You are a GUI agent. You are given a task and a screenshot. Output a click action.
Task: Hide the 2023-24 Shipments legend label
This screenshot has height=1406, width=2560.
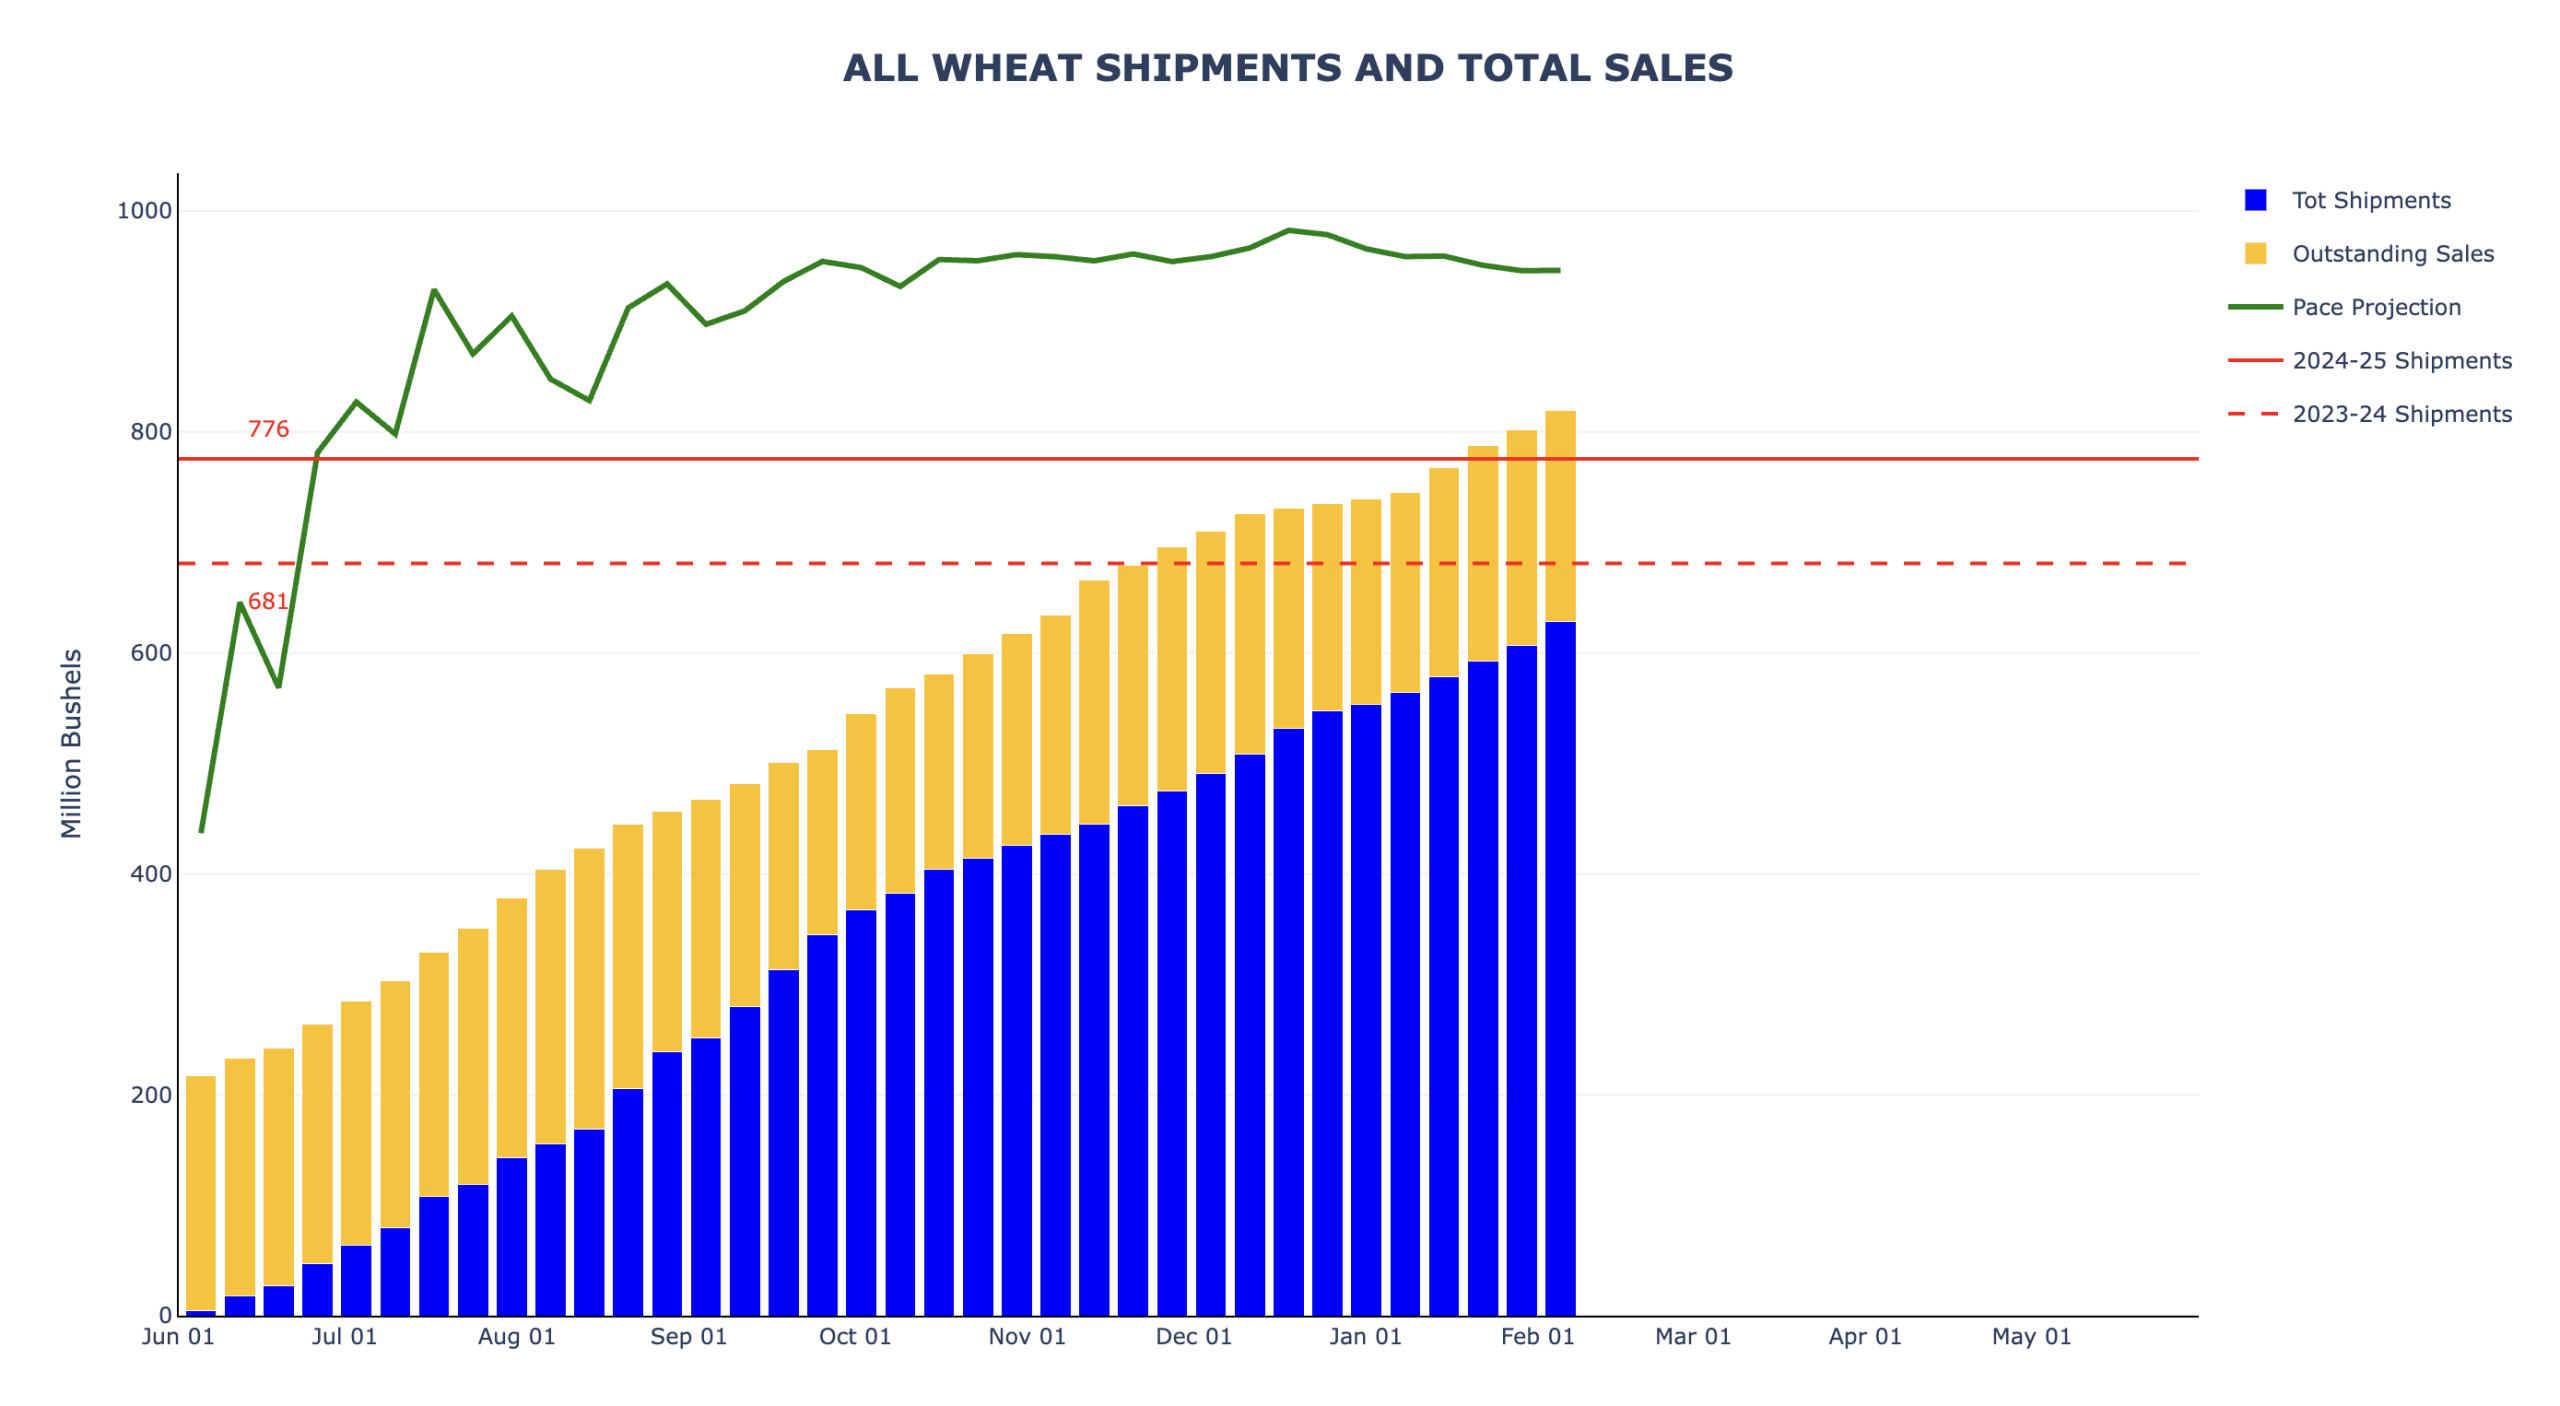[x=2401, y=414]
